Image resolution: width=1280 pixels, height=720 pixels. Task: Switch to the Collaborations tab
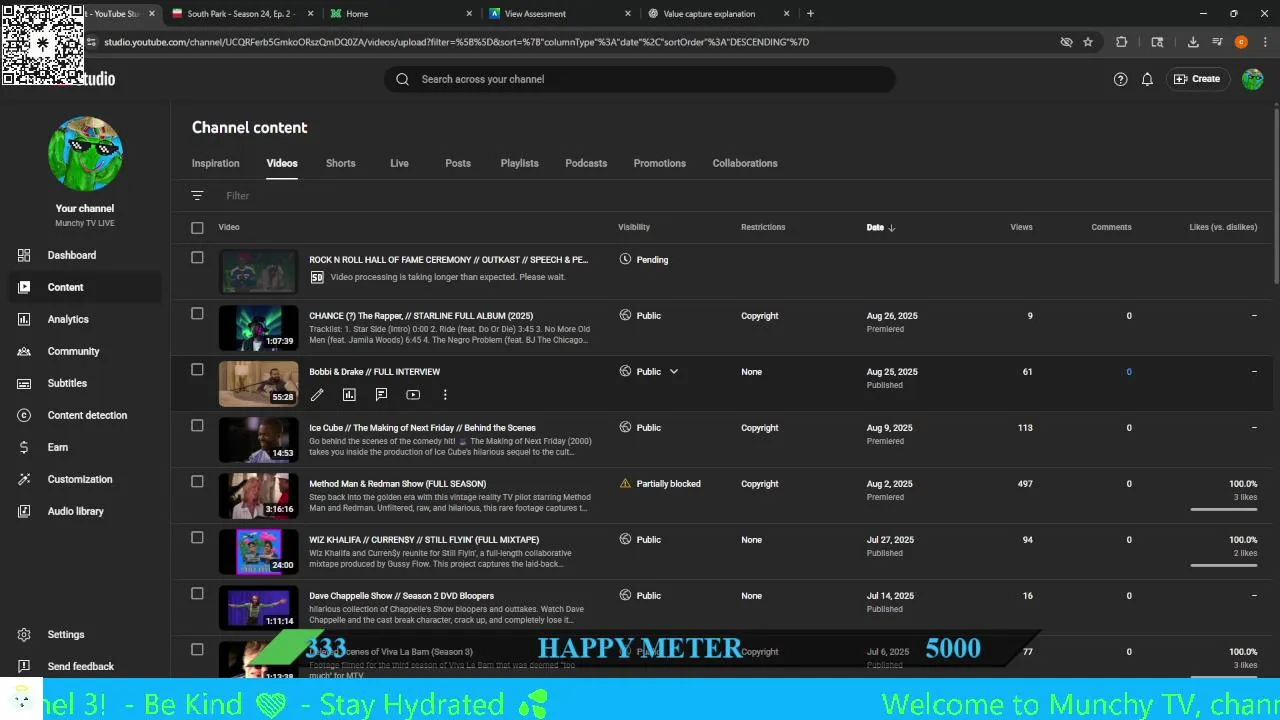745,163
